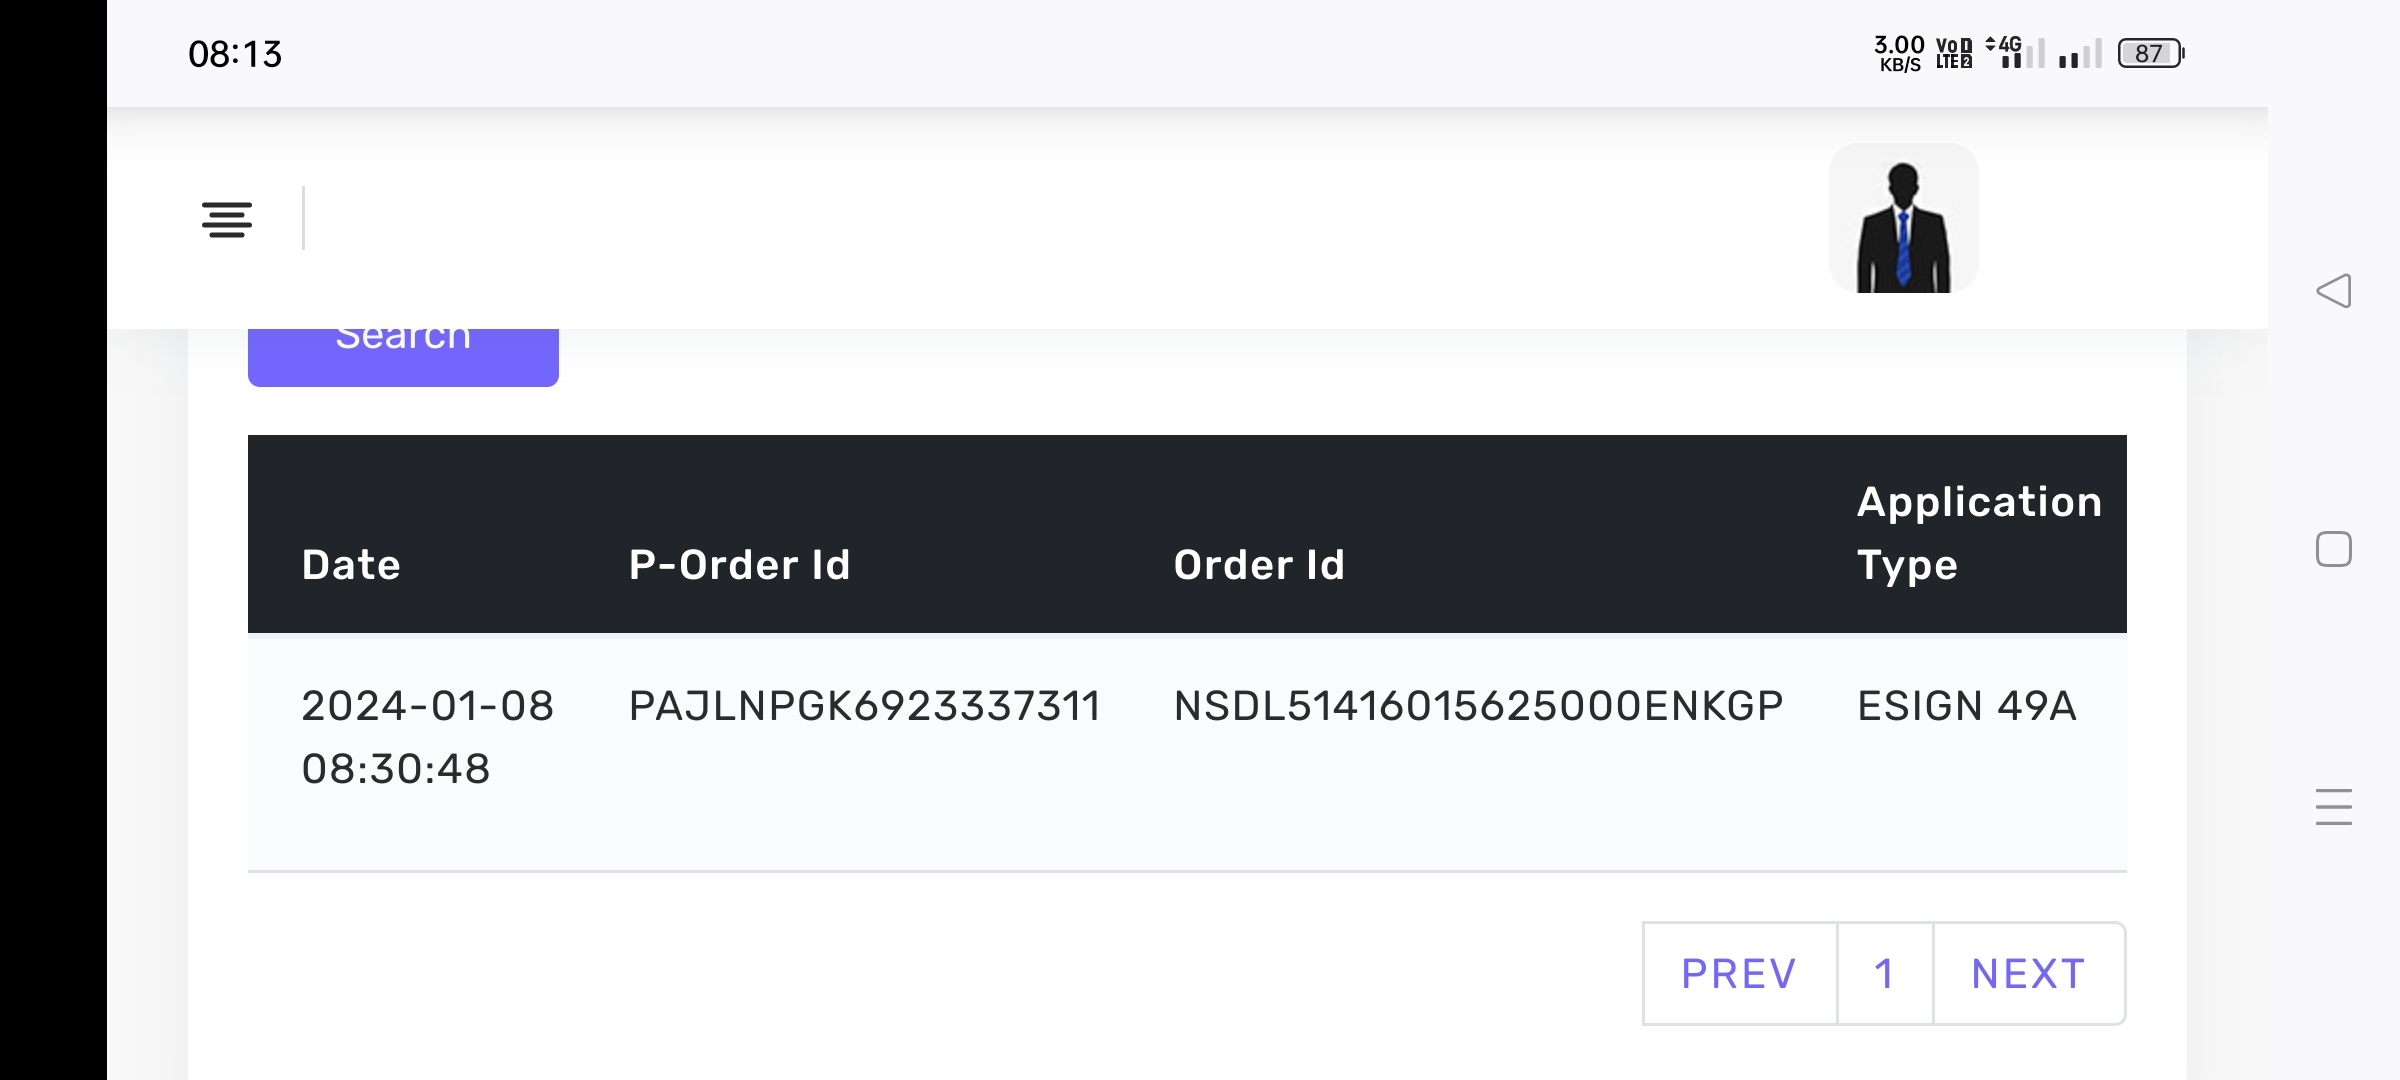Go to PREV page of results
The height and width of the screenshot is (1080, 2400).
coord(1739,974)
